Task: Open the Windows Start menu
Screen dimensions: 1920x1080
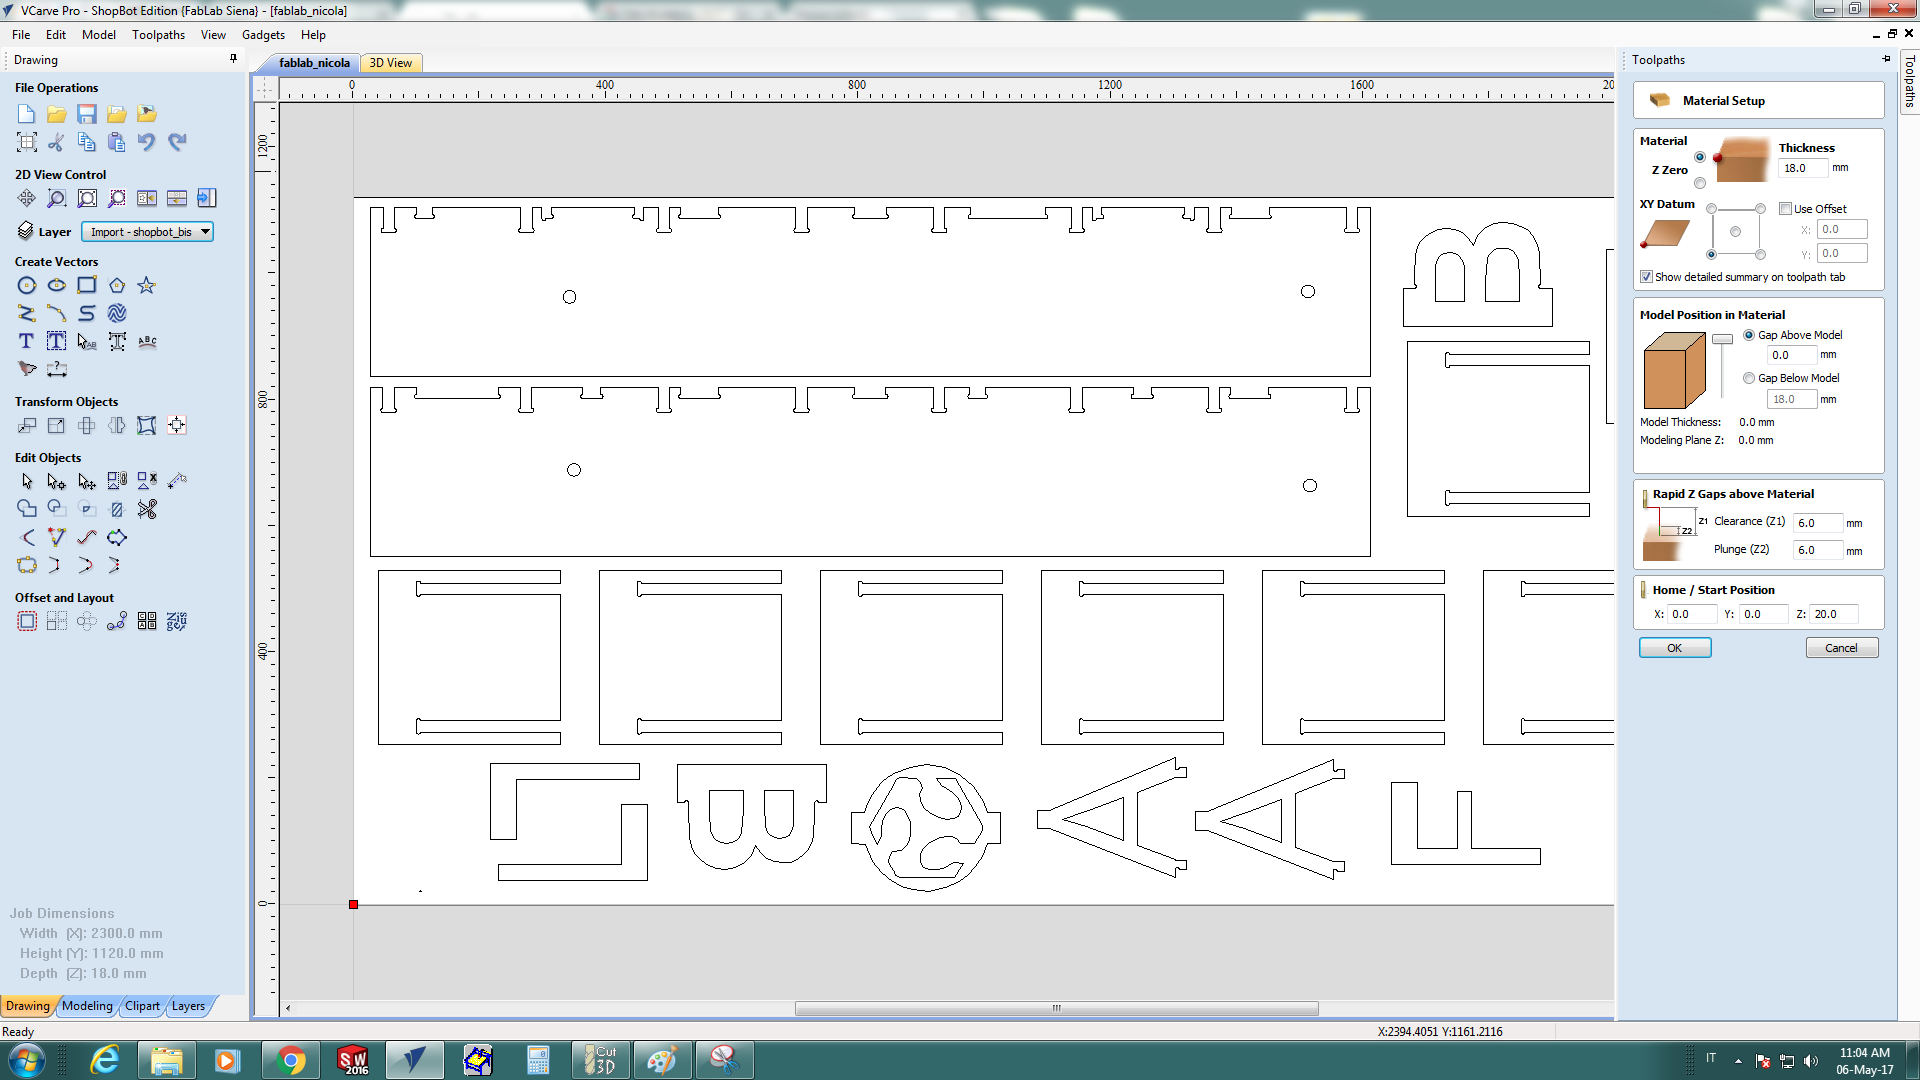Action: point(26,1060)
